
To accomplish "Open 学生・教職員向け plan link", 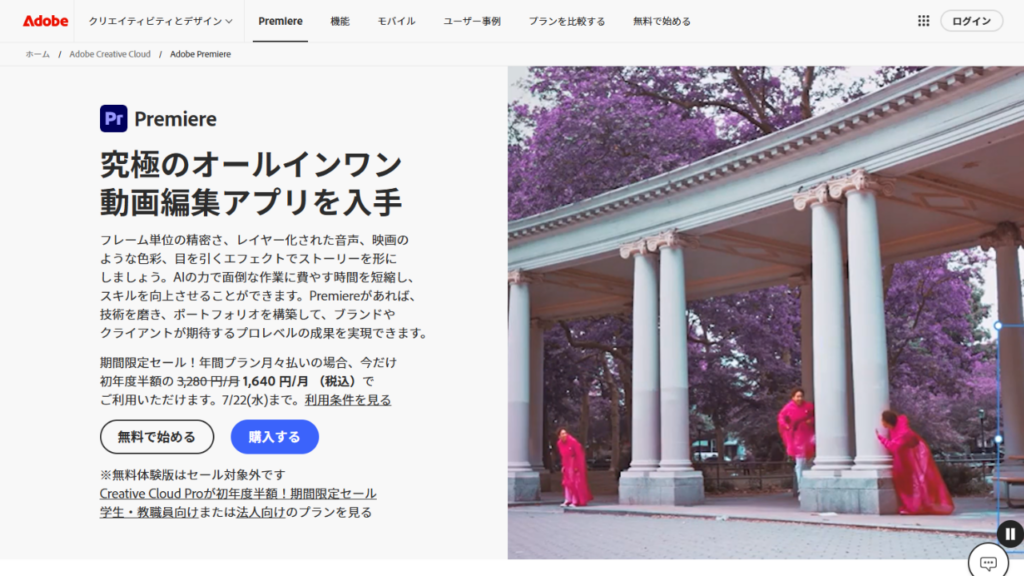I will coord(149,512).
